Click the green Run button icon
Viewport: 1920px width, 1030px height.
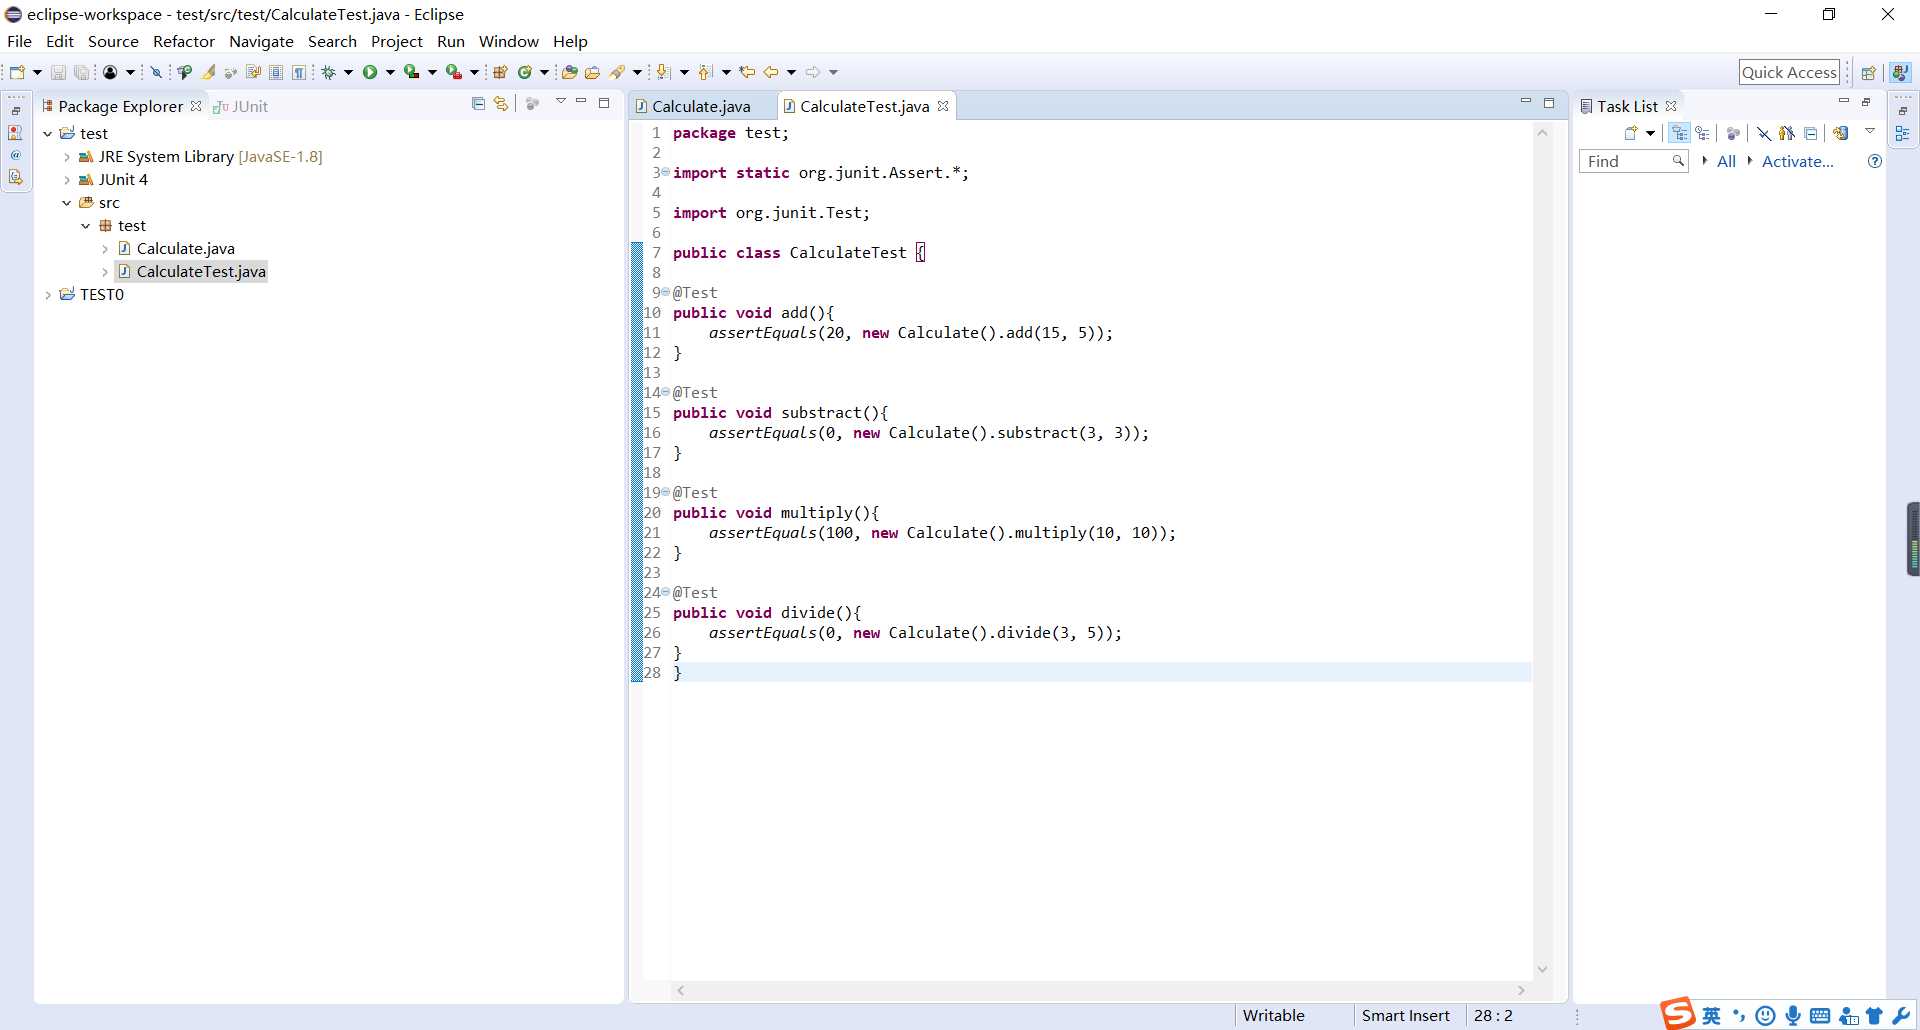point(370,72)
